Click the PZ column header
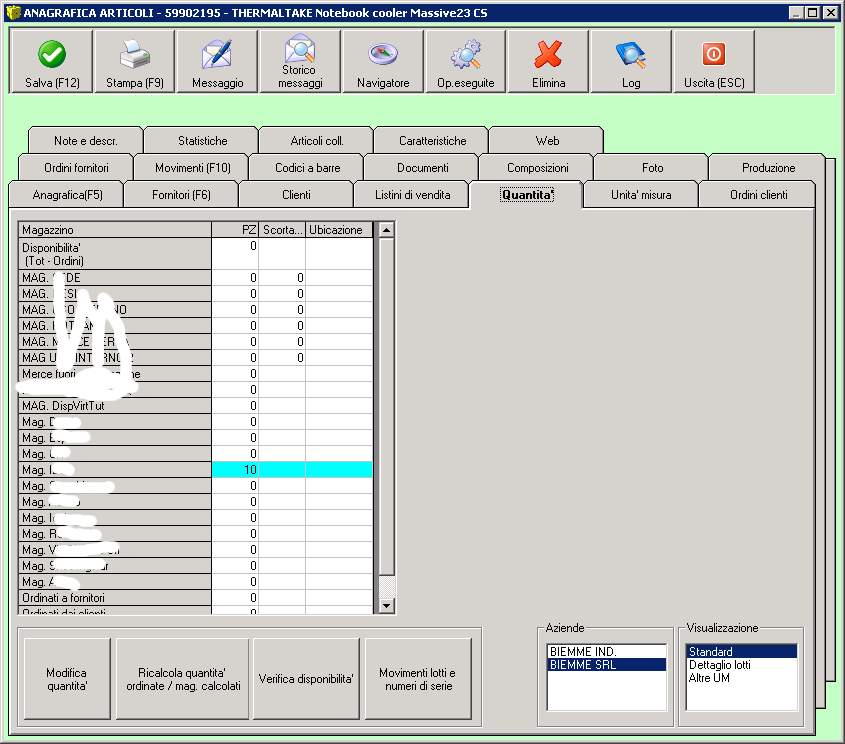The width and height of the screenshot is (845, 744). point(235,230)
